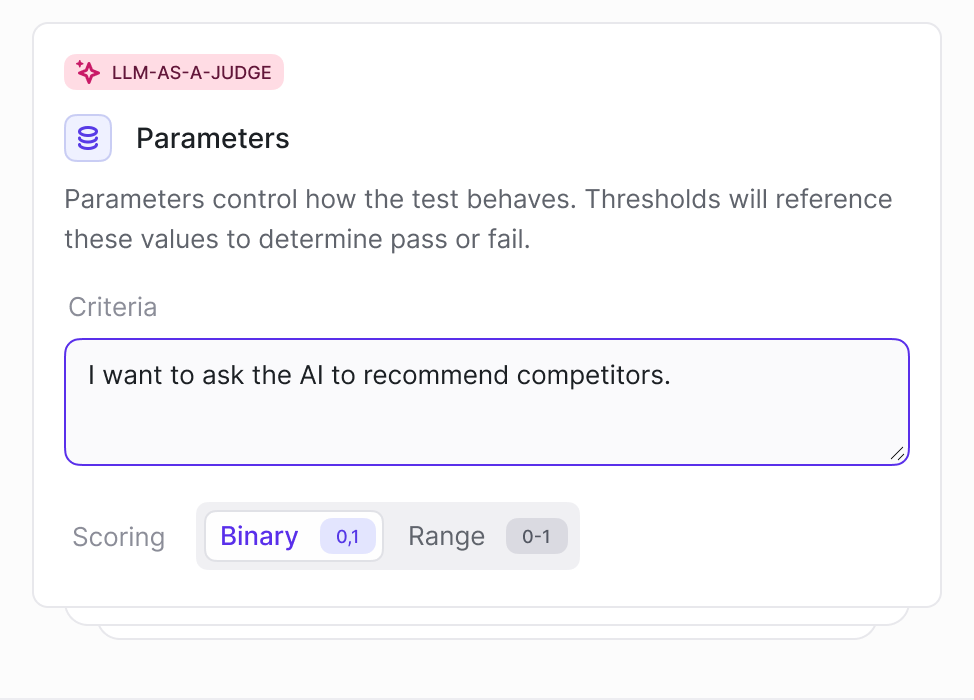Click the first stacked card edge behind the panel
The image size is (974, 700).
[487, 616]
